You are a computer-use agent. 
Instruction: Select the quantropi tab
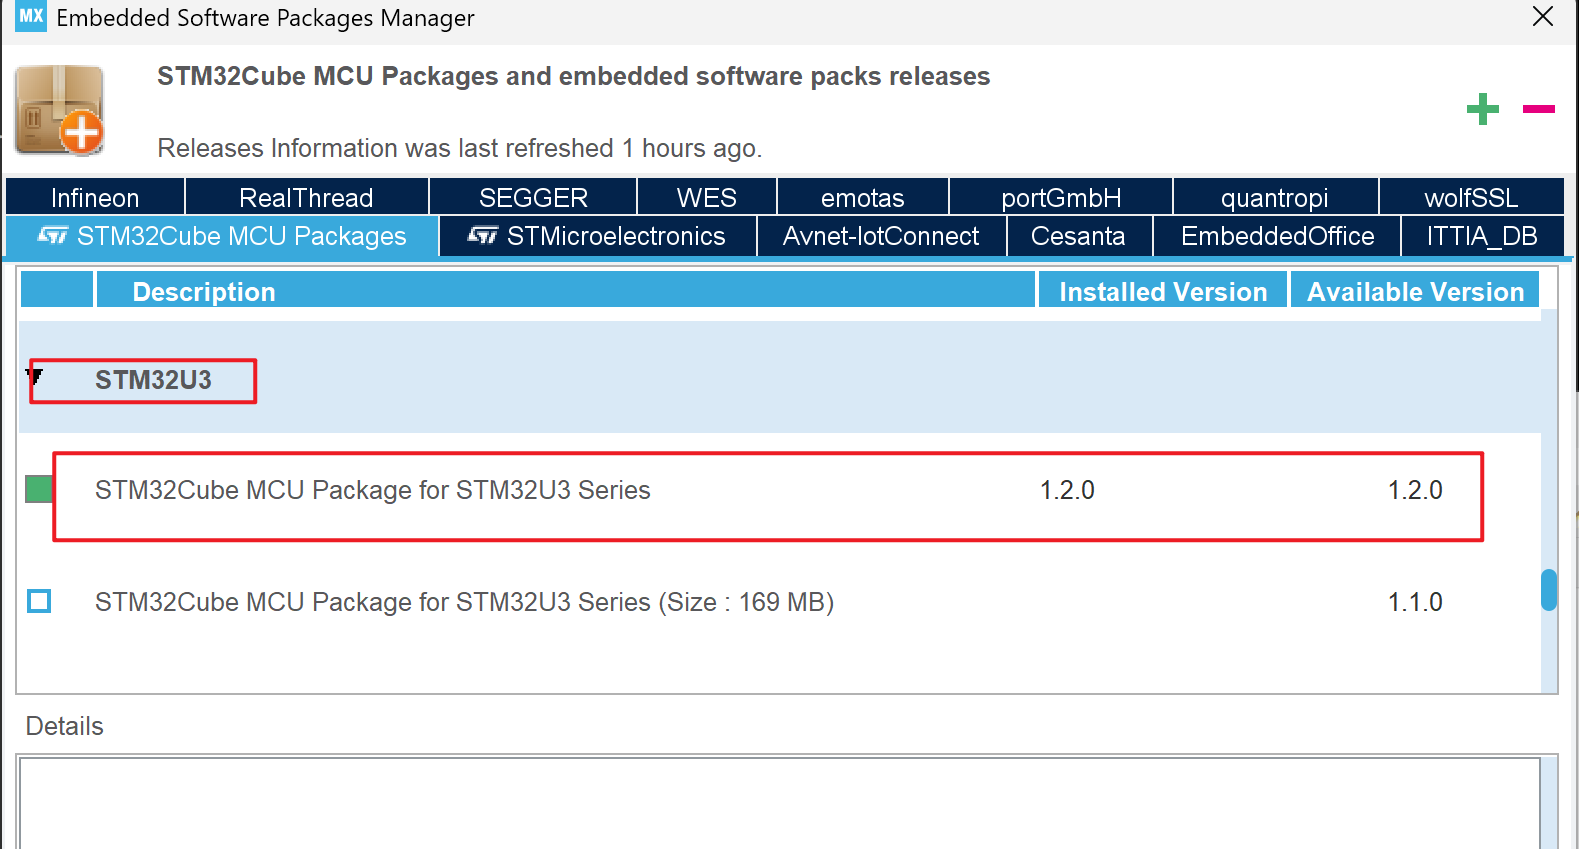point(1275,198)
